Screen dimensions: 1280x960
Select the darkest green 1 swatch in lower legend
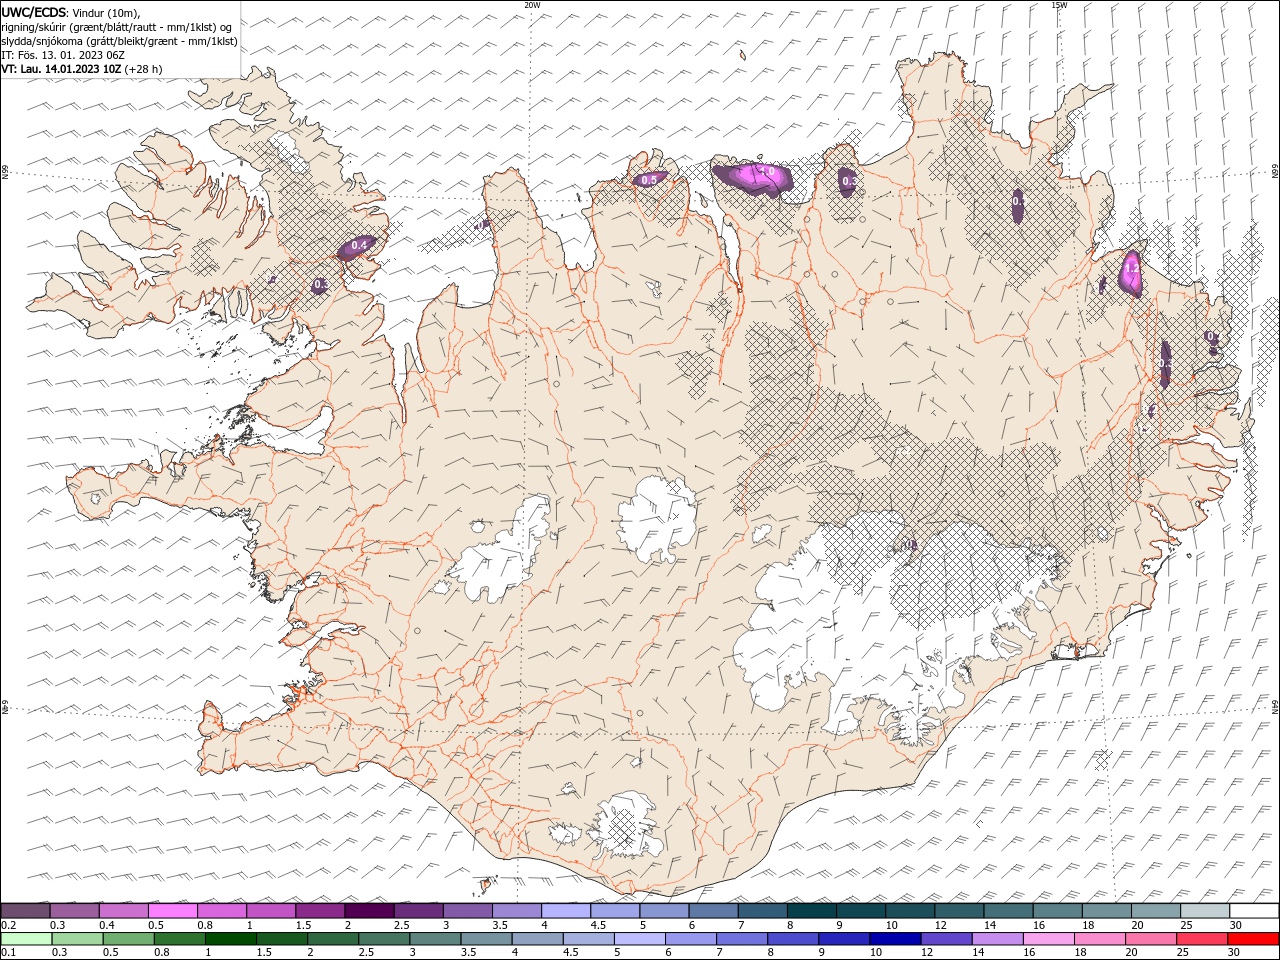231,939
